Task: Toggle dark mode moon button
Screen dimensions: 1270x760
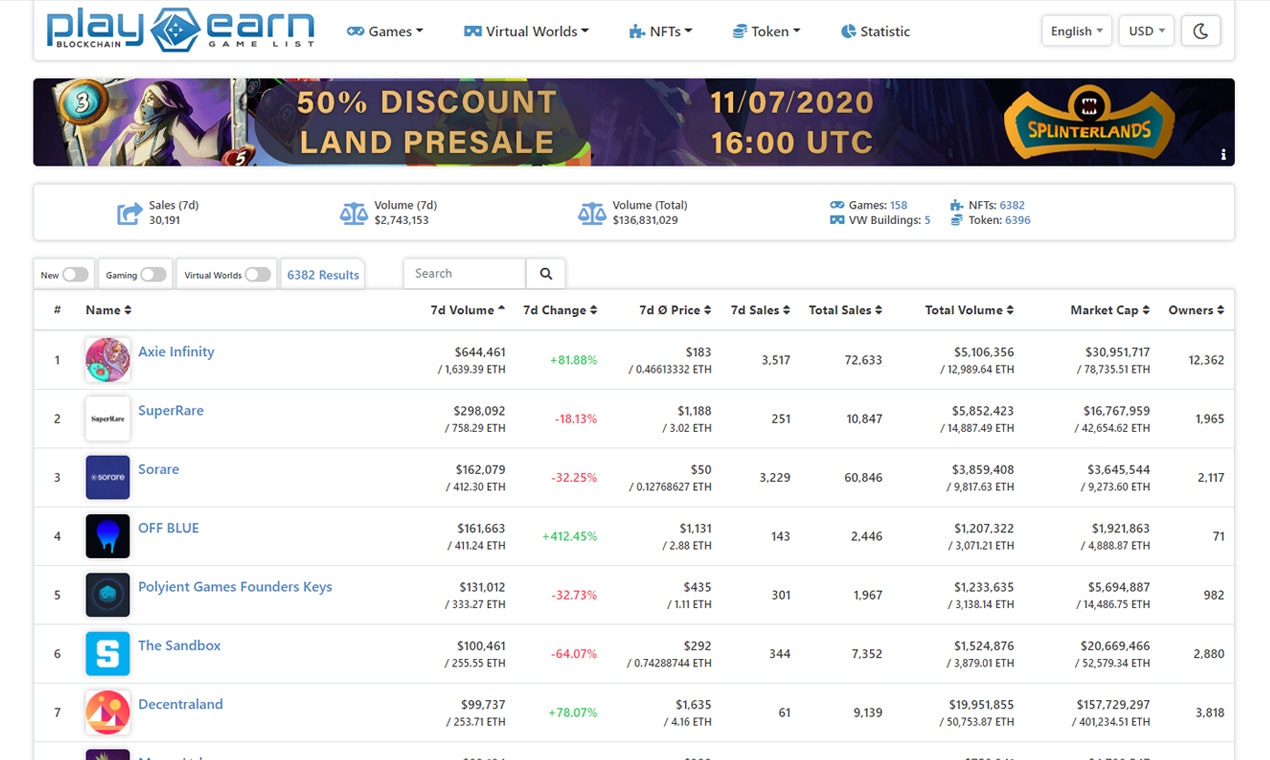Action: 1201,31
